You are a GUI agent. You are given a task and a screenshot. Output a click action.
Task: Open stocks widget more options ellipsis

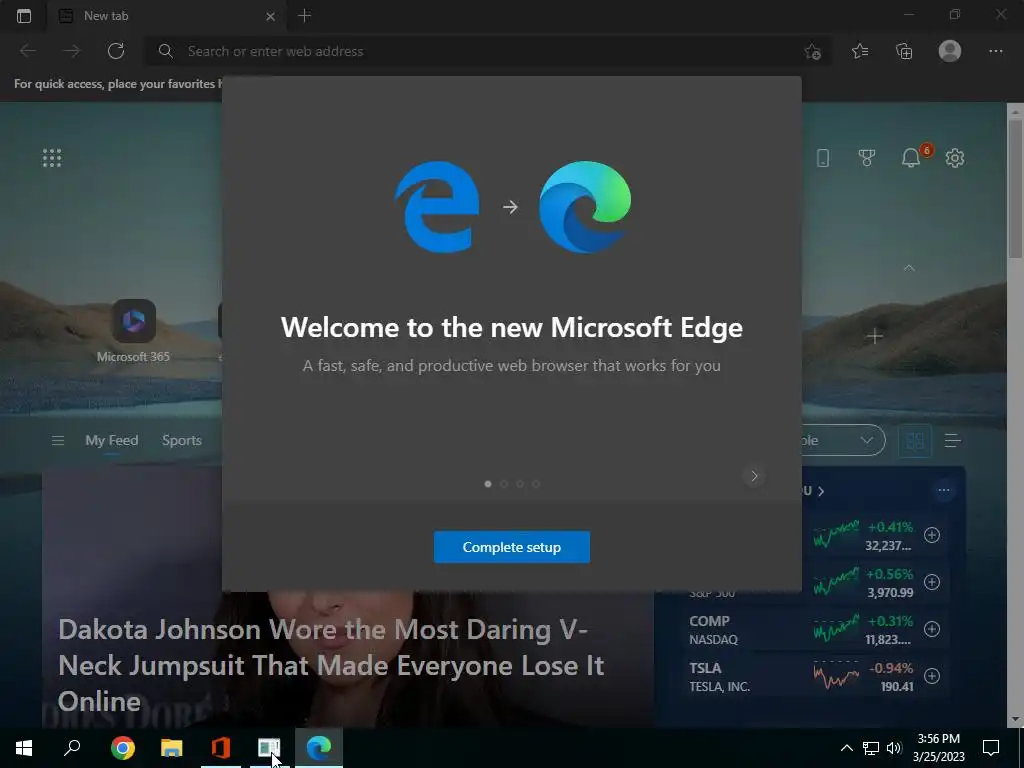coord(944,490)
